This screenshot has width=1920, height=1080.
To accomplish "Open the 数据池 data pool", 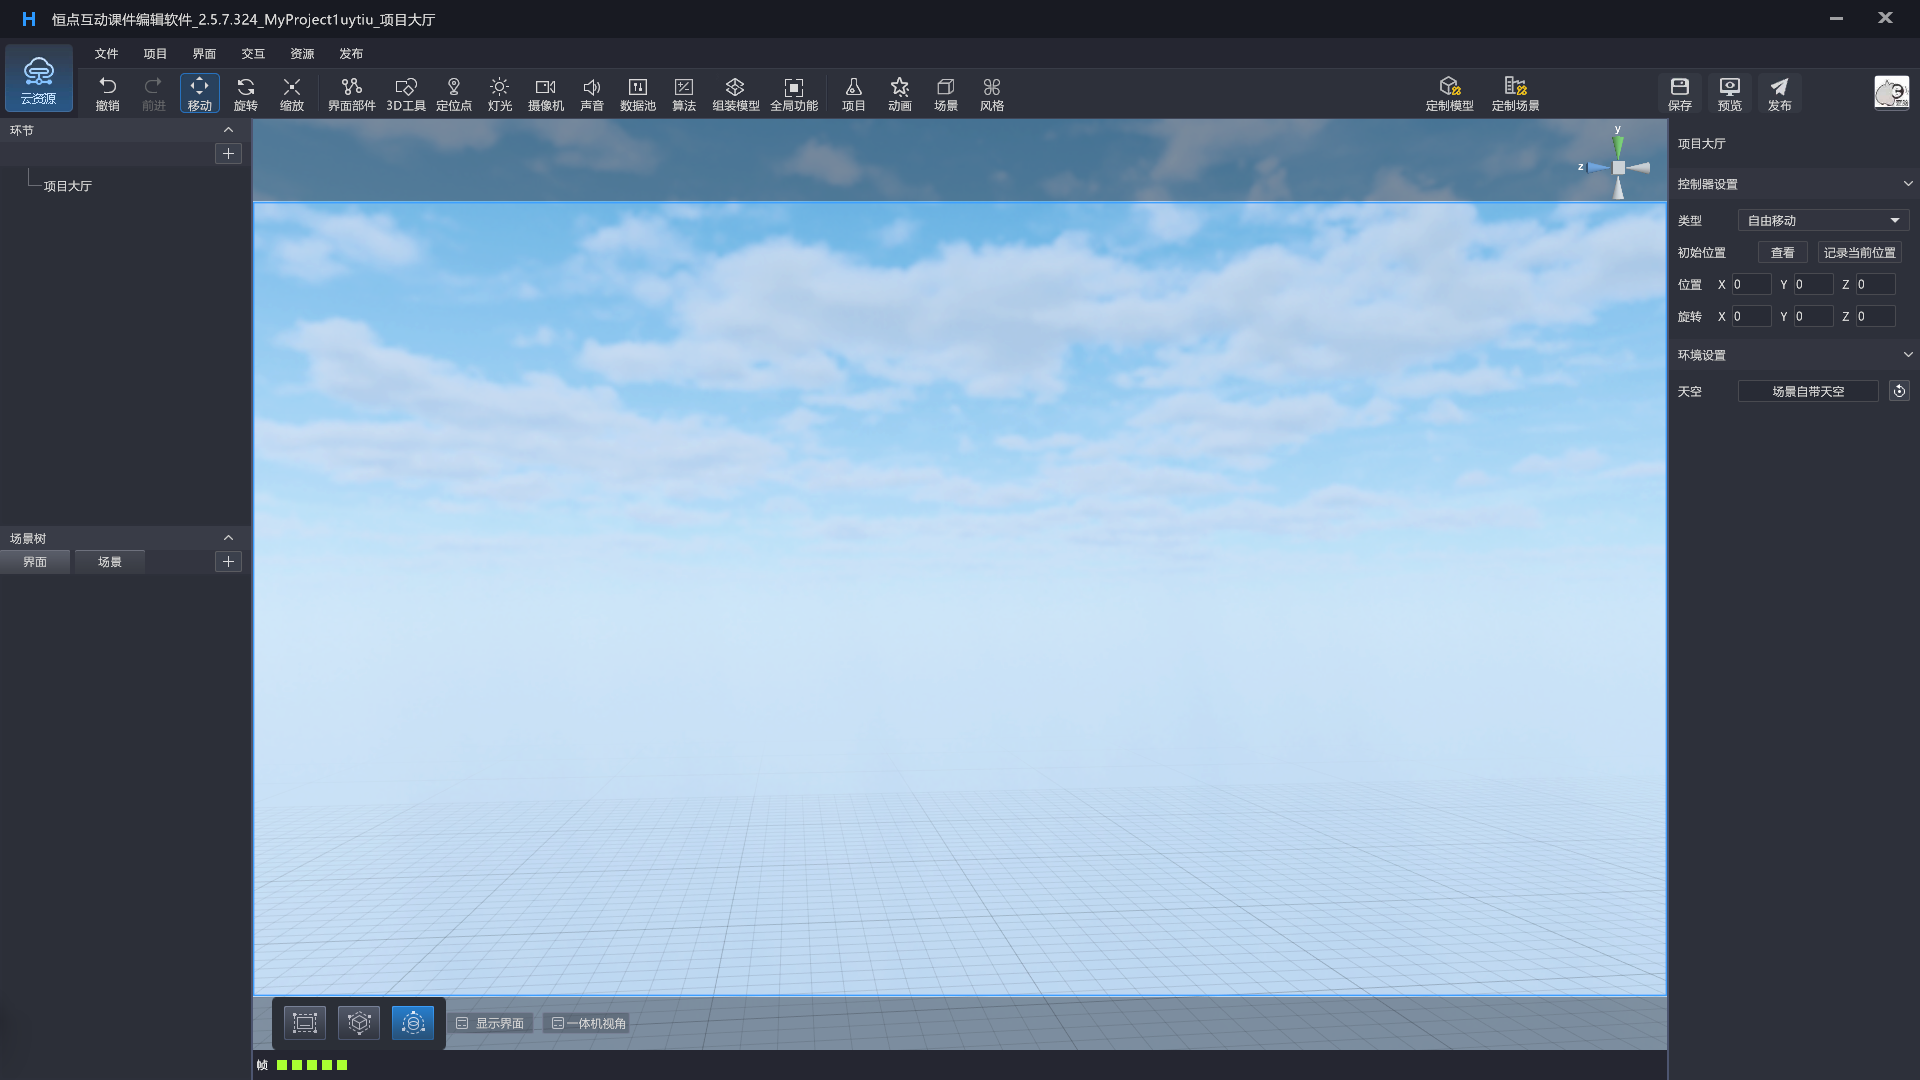I will (x=637, y=93).
